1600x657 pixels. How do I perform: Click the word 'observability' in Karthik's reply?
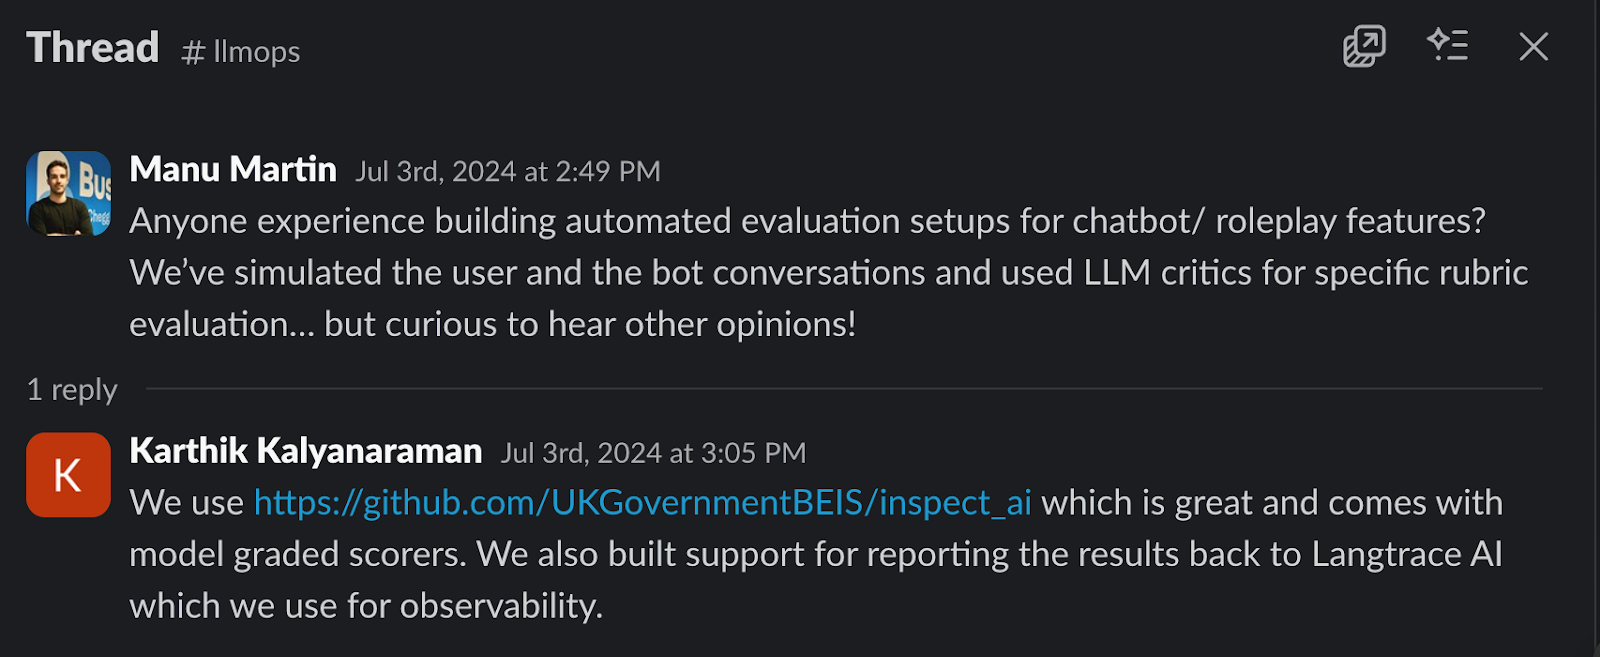point(498,605)
